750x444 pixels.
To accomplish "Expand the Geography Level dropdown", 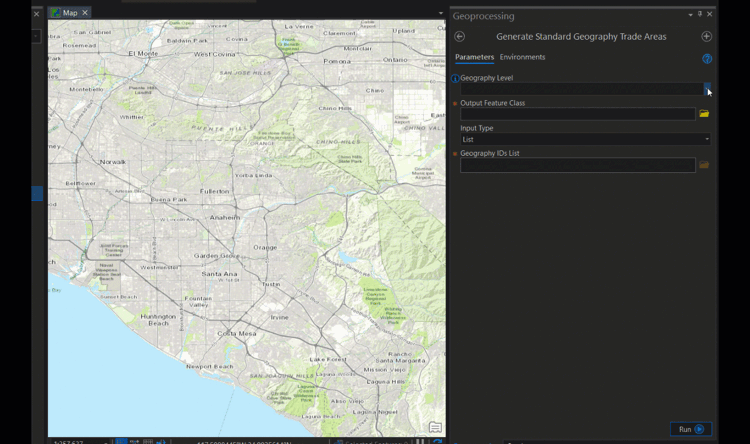I will 706,88.
